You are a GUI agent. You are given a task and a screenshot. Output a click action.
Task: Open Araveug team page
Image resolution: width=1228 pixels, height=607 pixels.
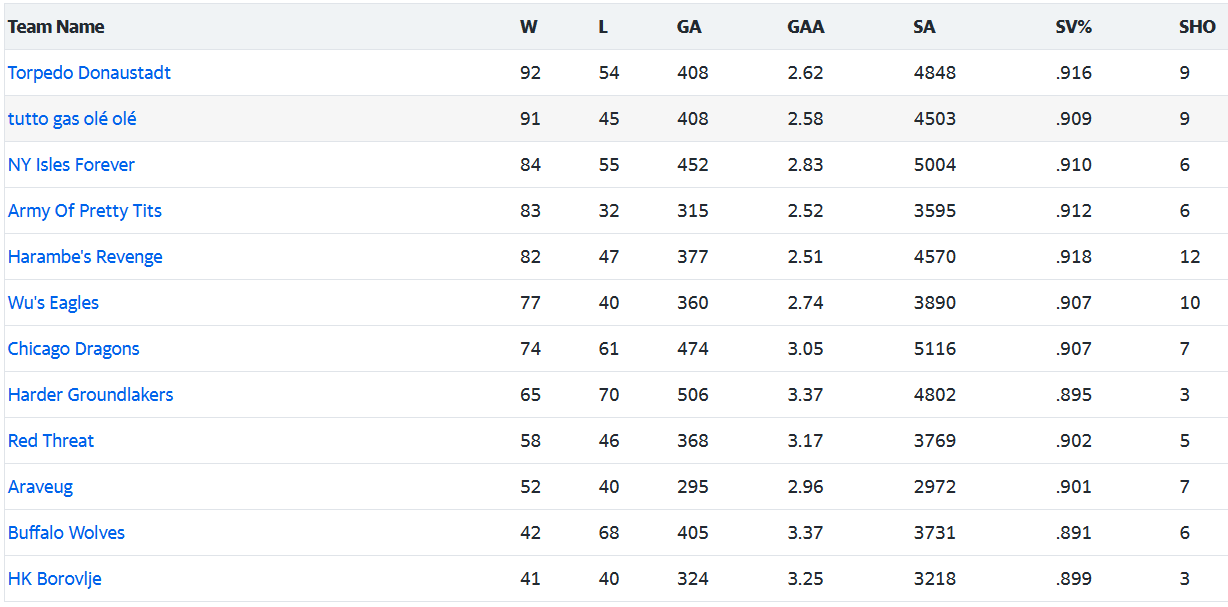point(40,487)
